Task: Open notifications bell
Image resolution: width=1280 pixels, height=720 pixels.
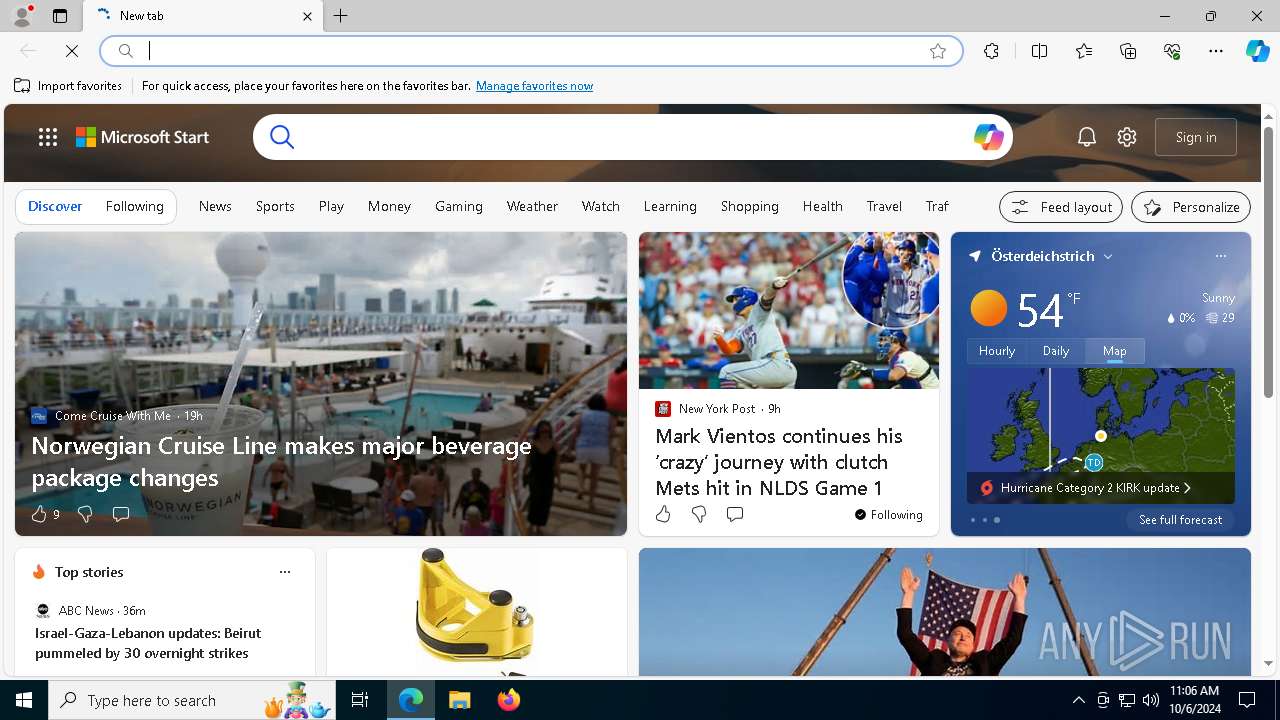Action: (1087, 137)
